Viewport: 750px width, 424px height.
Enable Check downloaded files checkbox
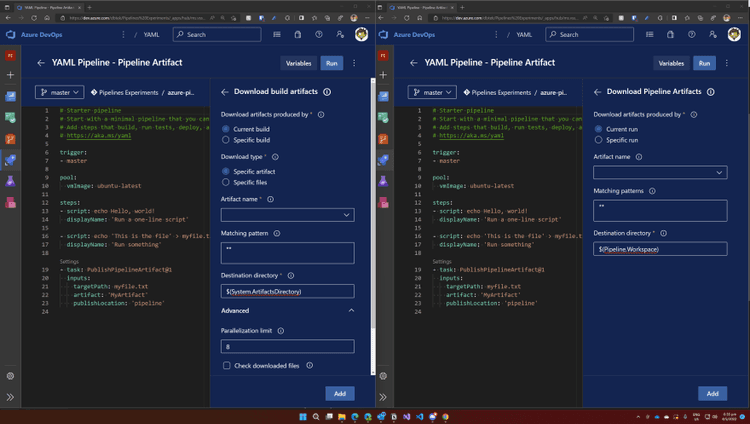[x=227, y=366]
